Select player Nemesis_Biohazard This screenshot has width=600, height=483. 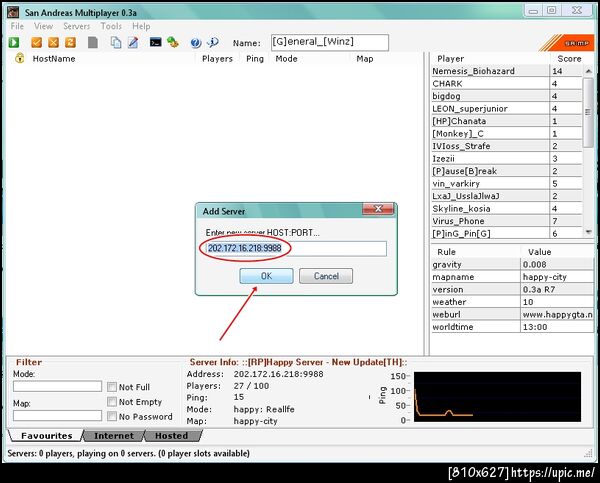pyautogui.click(x=507, y=71)
